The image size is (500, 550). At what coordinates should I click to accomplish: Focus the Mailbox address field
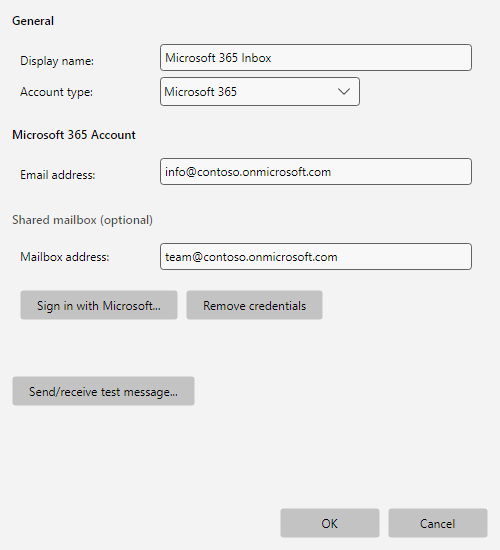tap(316, 256)
